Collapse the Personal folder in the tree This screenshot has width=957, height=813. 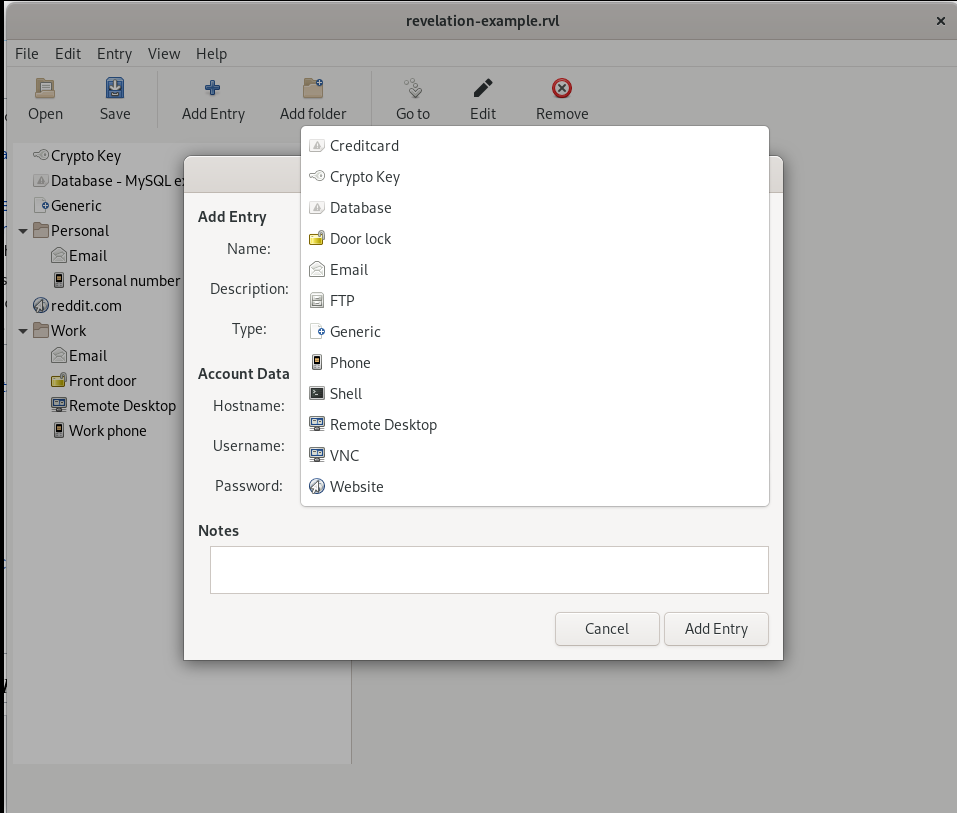(23, 231)
